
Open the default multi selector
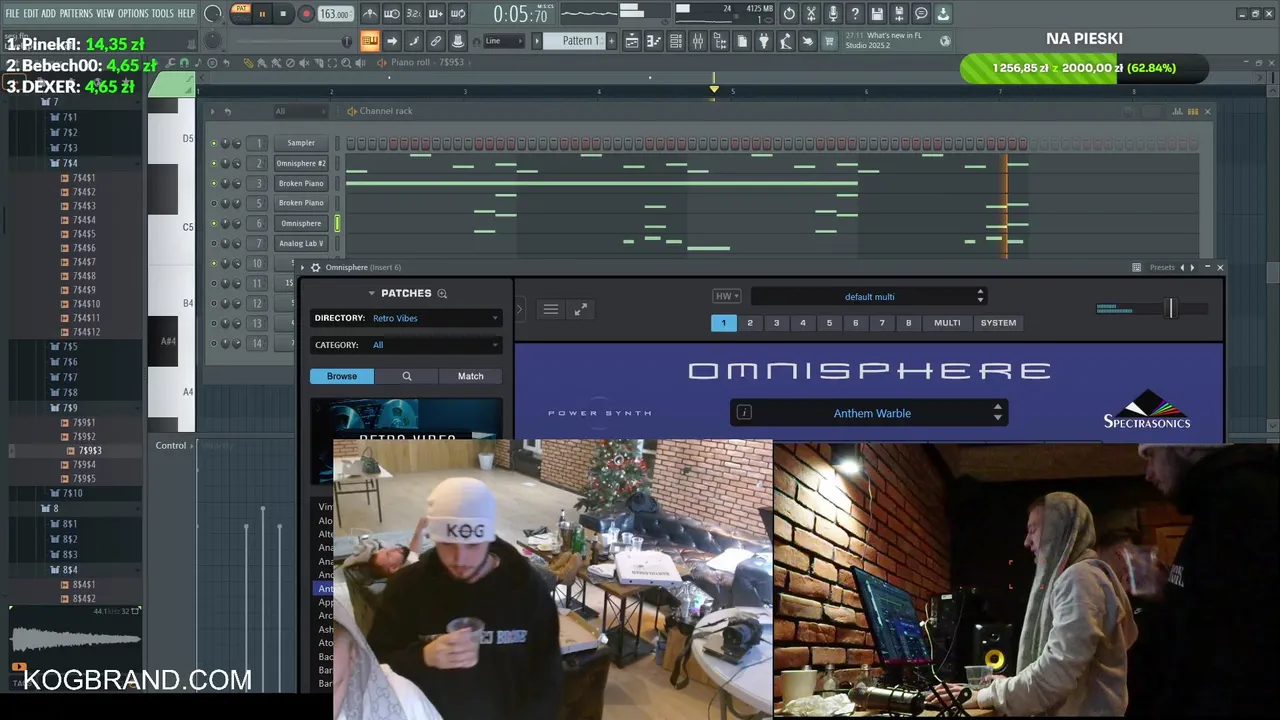point(869,296)
